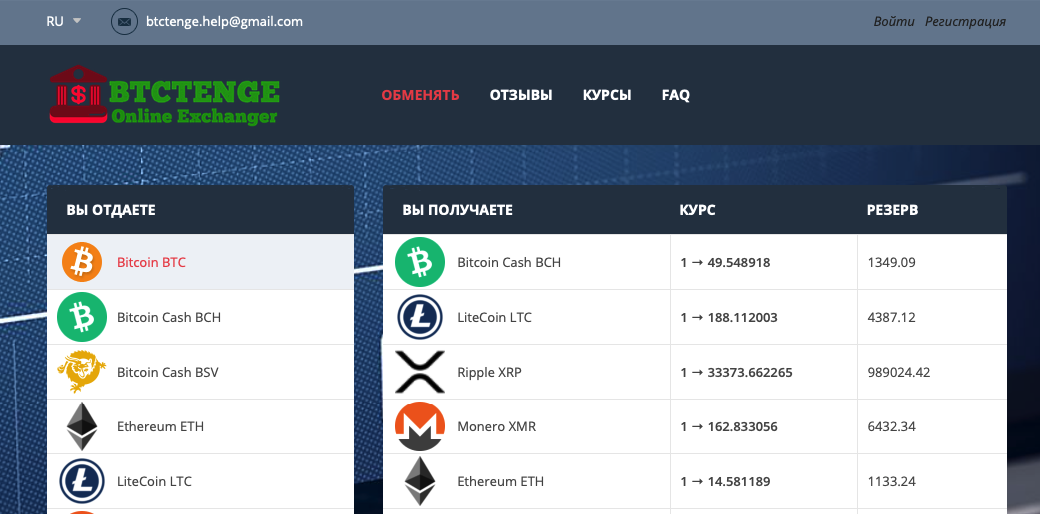Choose Ethereum ETH in receive table
The width and height of the screenshot is (1040, 514).
tap(500, 482)
